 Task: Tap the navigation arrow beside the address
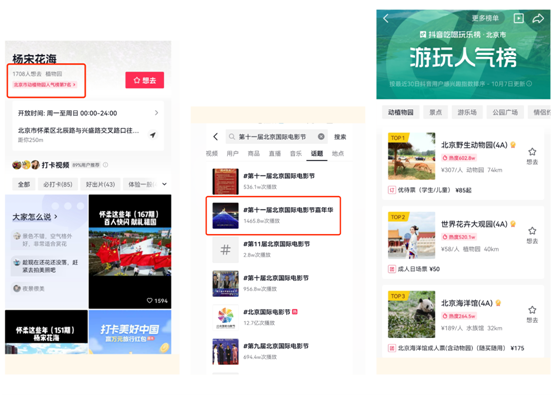pos(153,135)
